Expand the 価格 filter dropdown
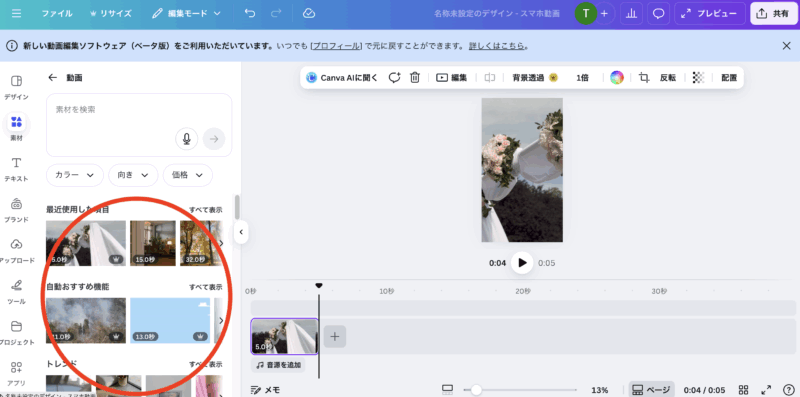Viewport: 800px width, 397px height. click(x=188, y=175)
